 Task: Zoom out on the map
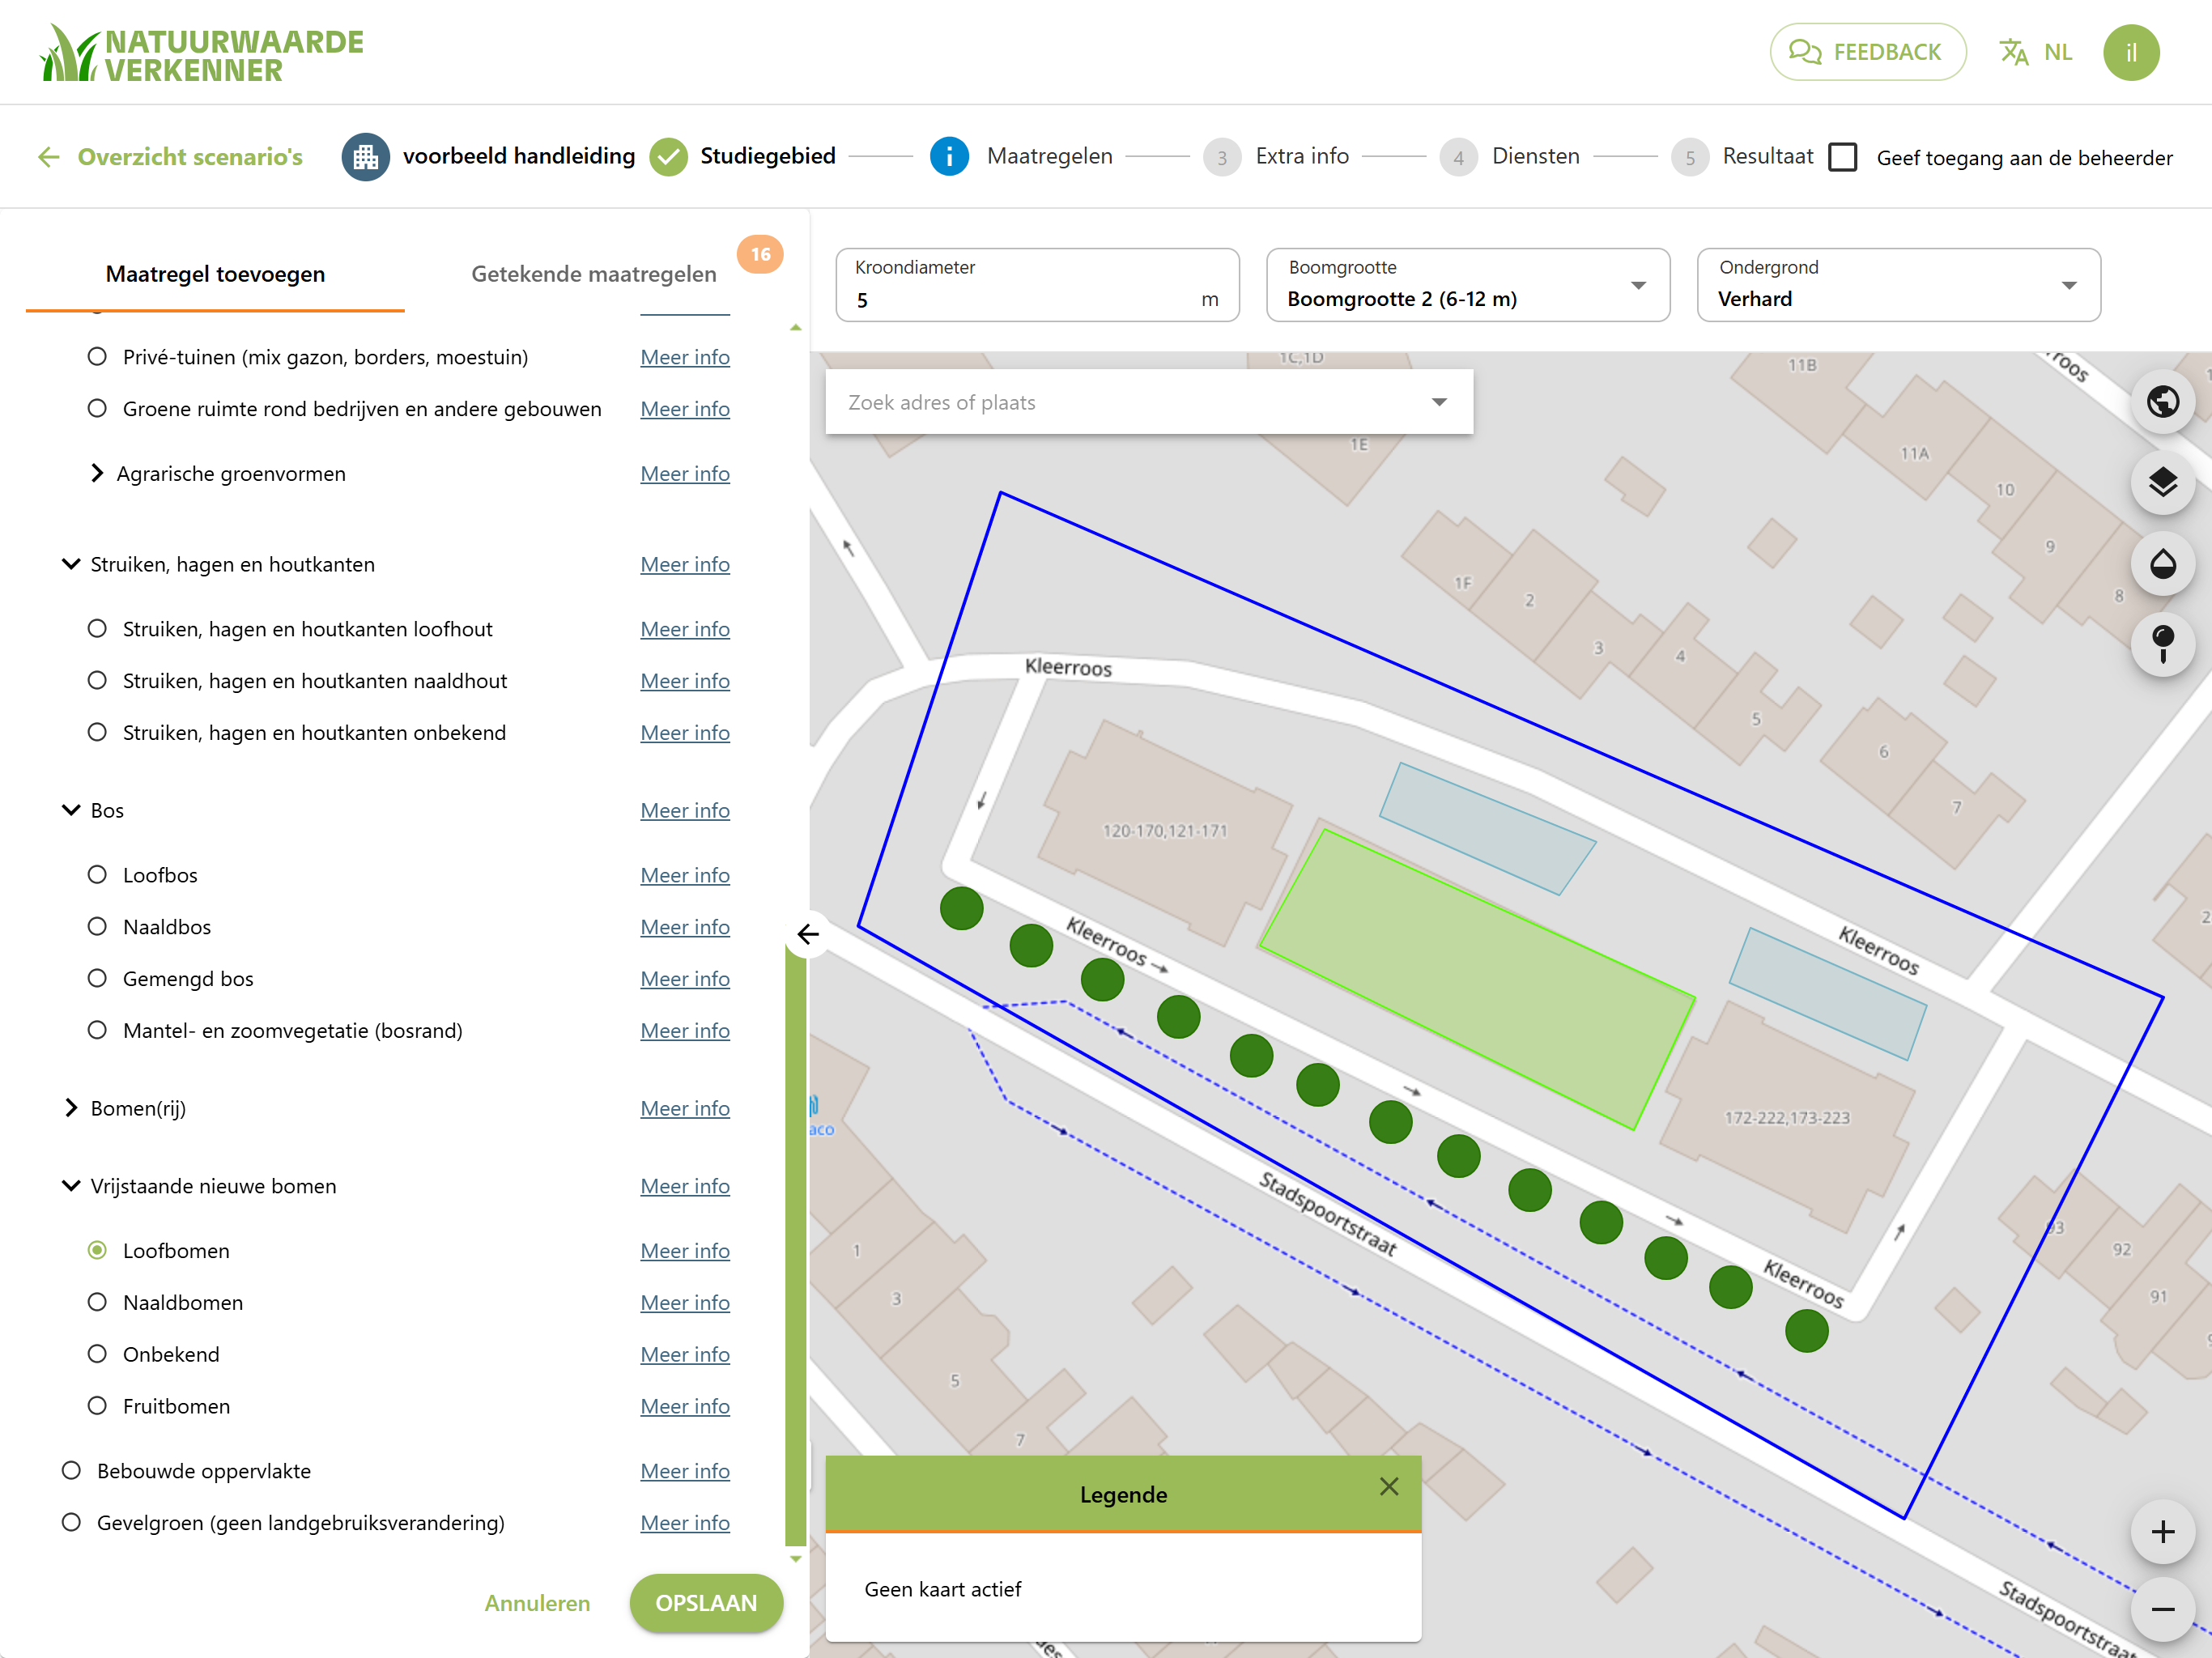coord(2163,1609)
